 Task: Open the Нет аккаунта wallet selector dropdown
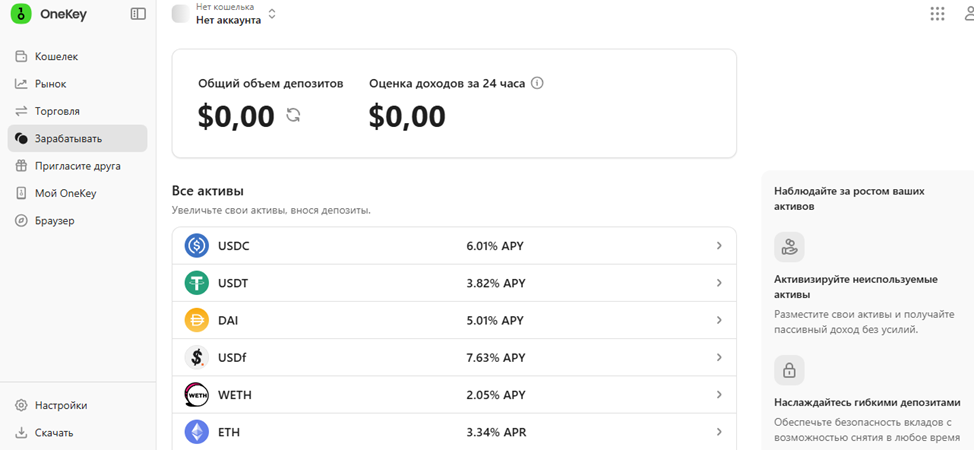[x=235, y=14]
